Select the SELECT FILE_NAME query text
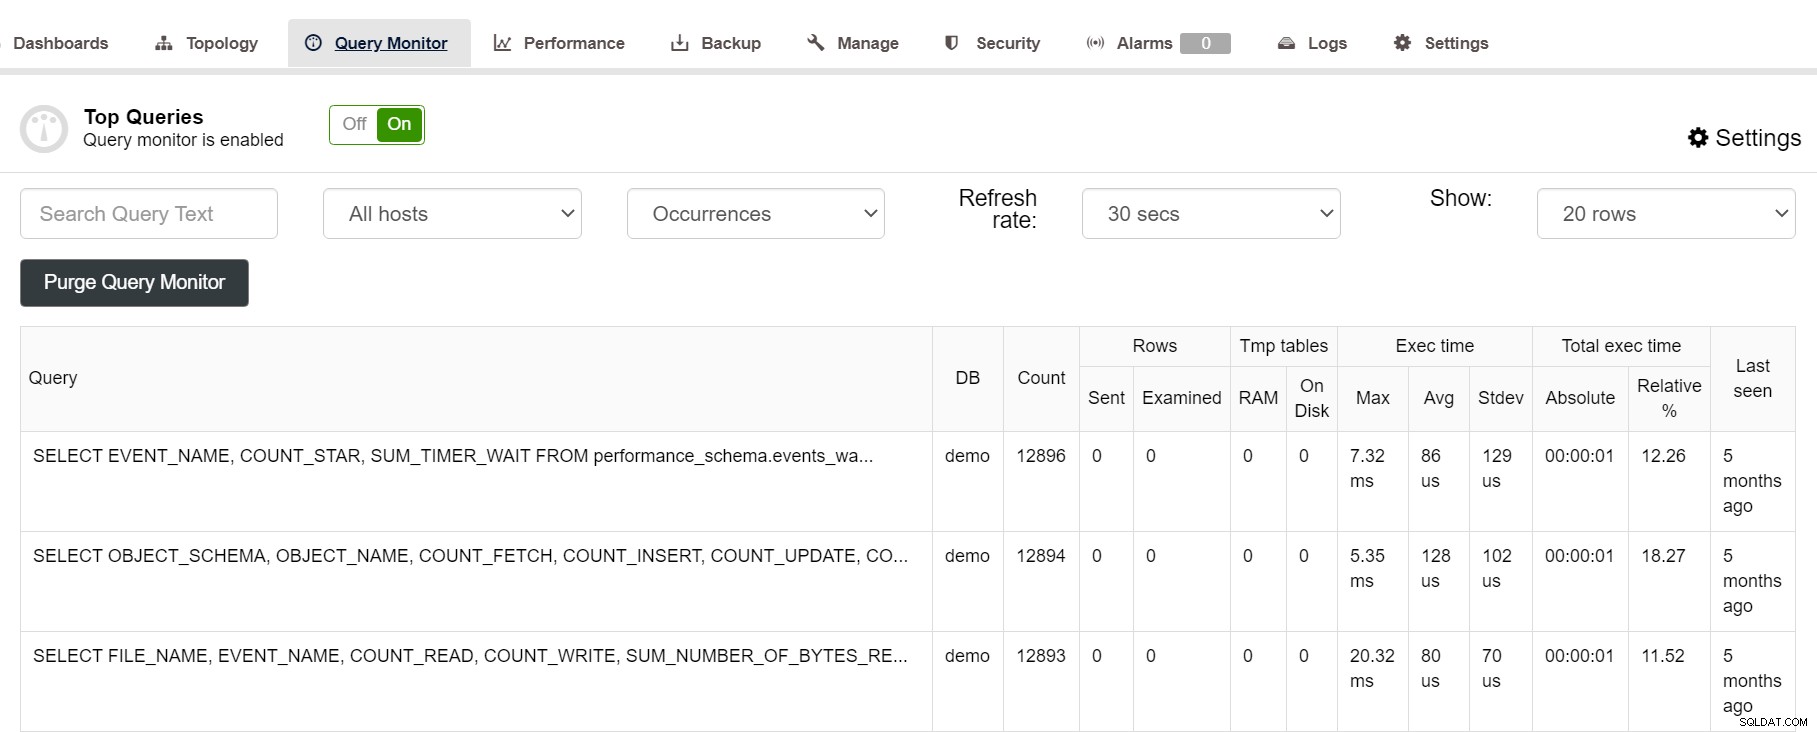 pos(470,656)
